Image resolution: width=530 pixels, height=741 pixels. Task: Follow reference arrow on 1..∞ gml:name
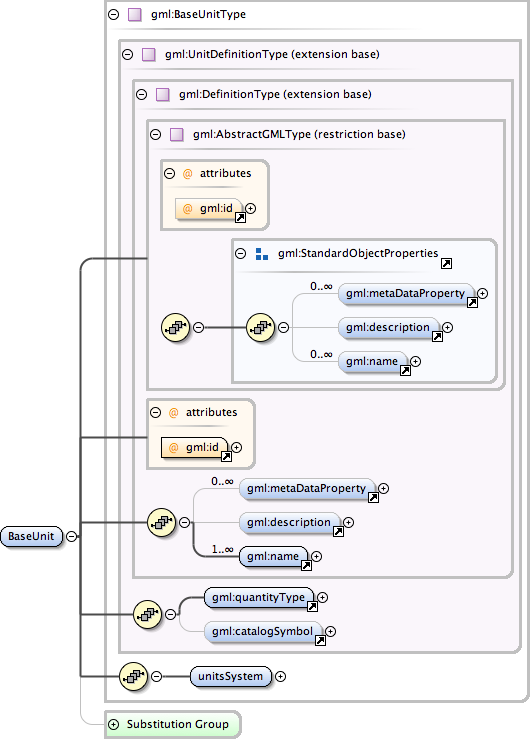click(307, 566)
